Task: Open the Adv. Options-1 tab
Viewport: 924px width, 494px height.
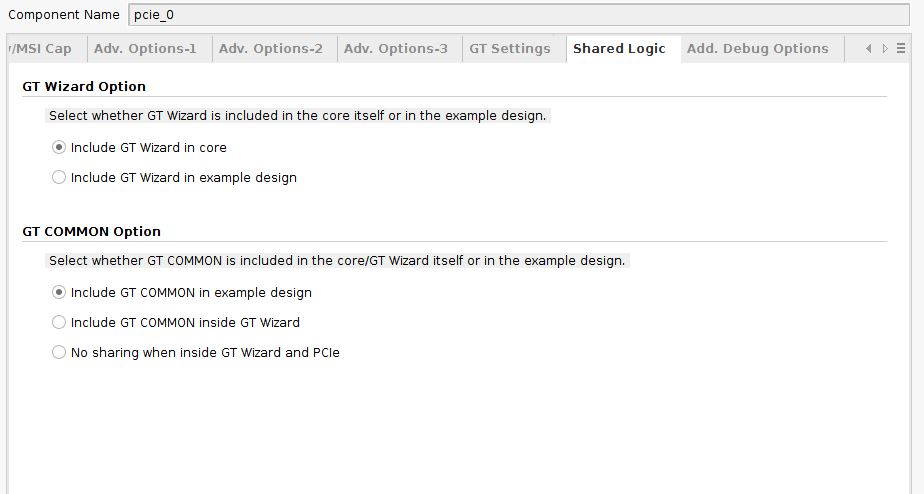Action: point(145,49)
